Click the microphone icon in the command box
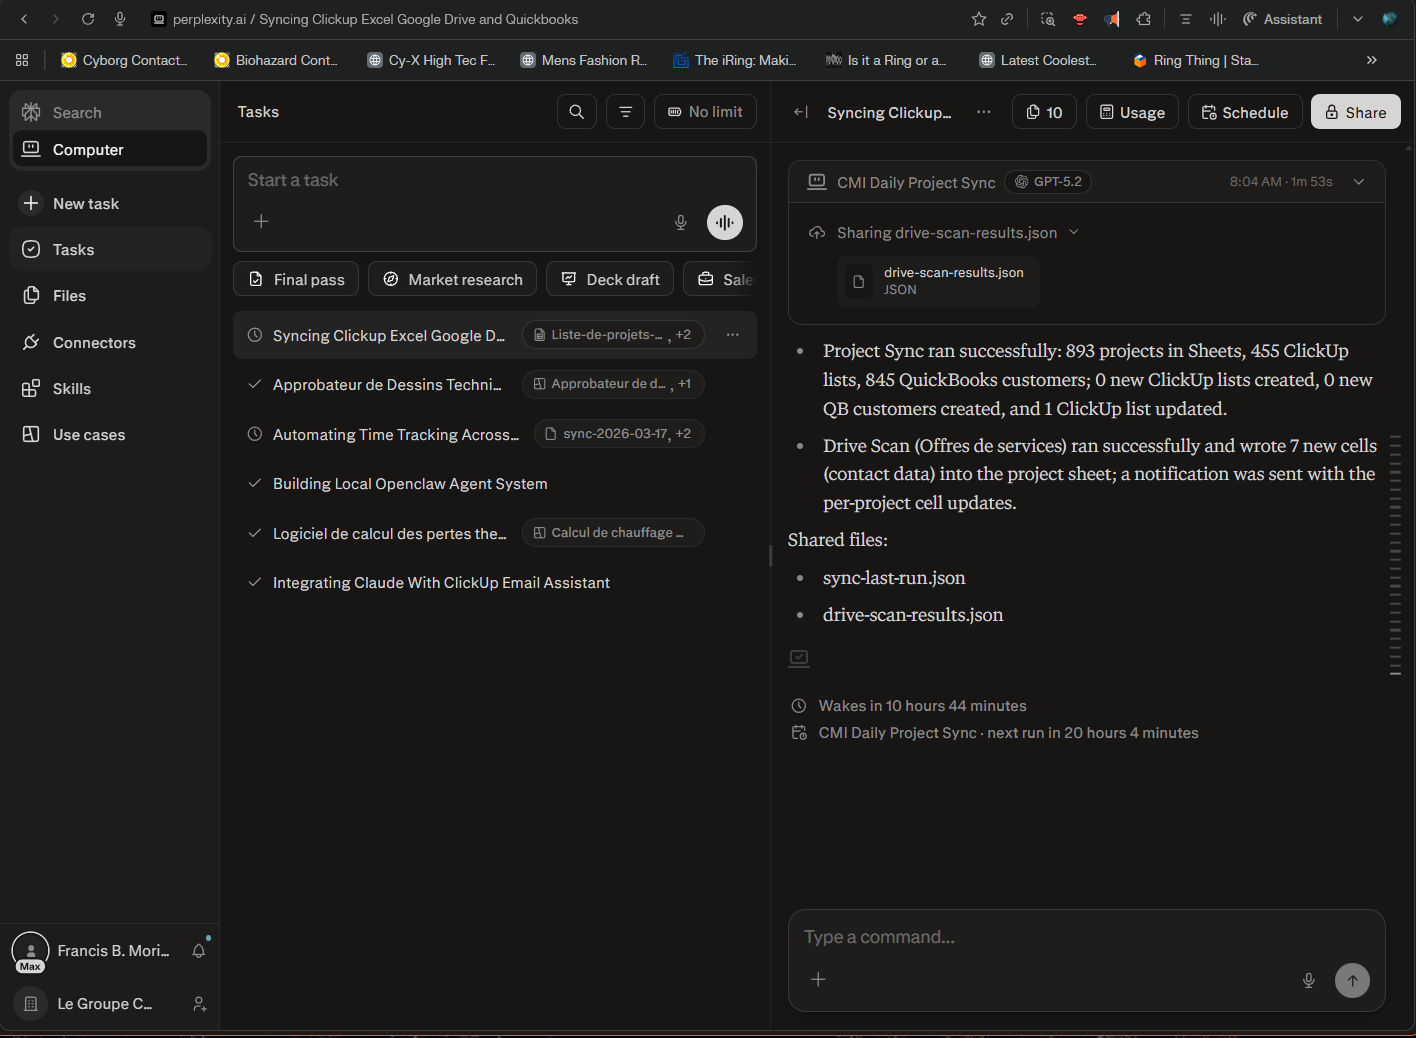This screenshot has width=1416, height=1038. point(1308,980)
